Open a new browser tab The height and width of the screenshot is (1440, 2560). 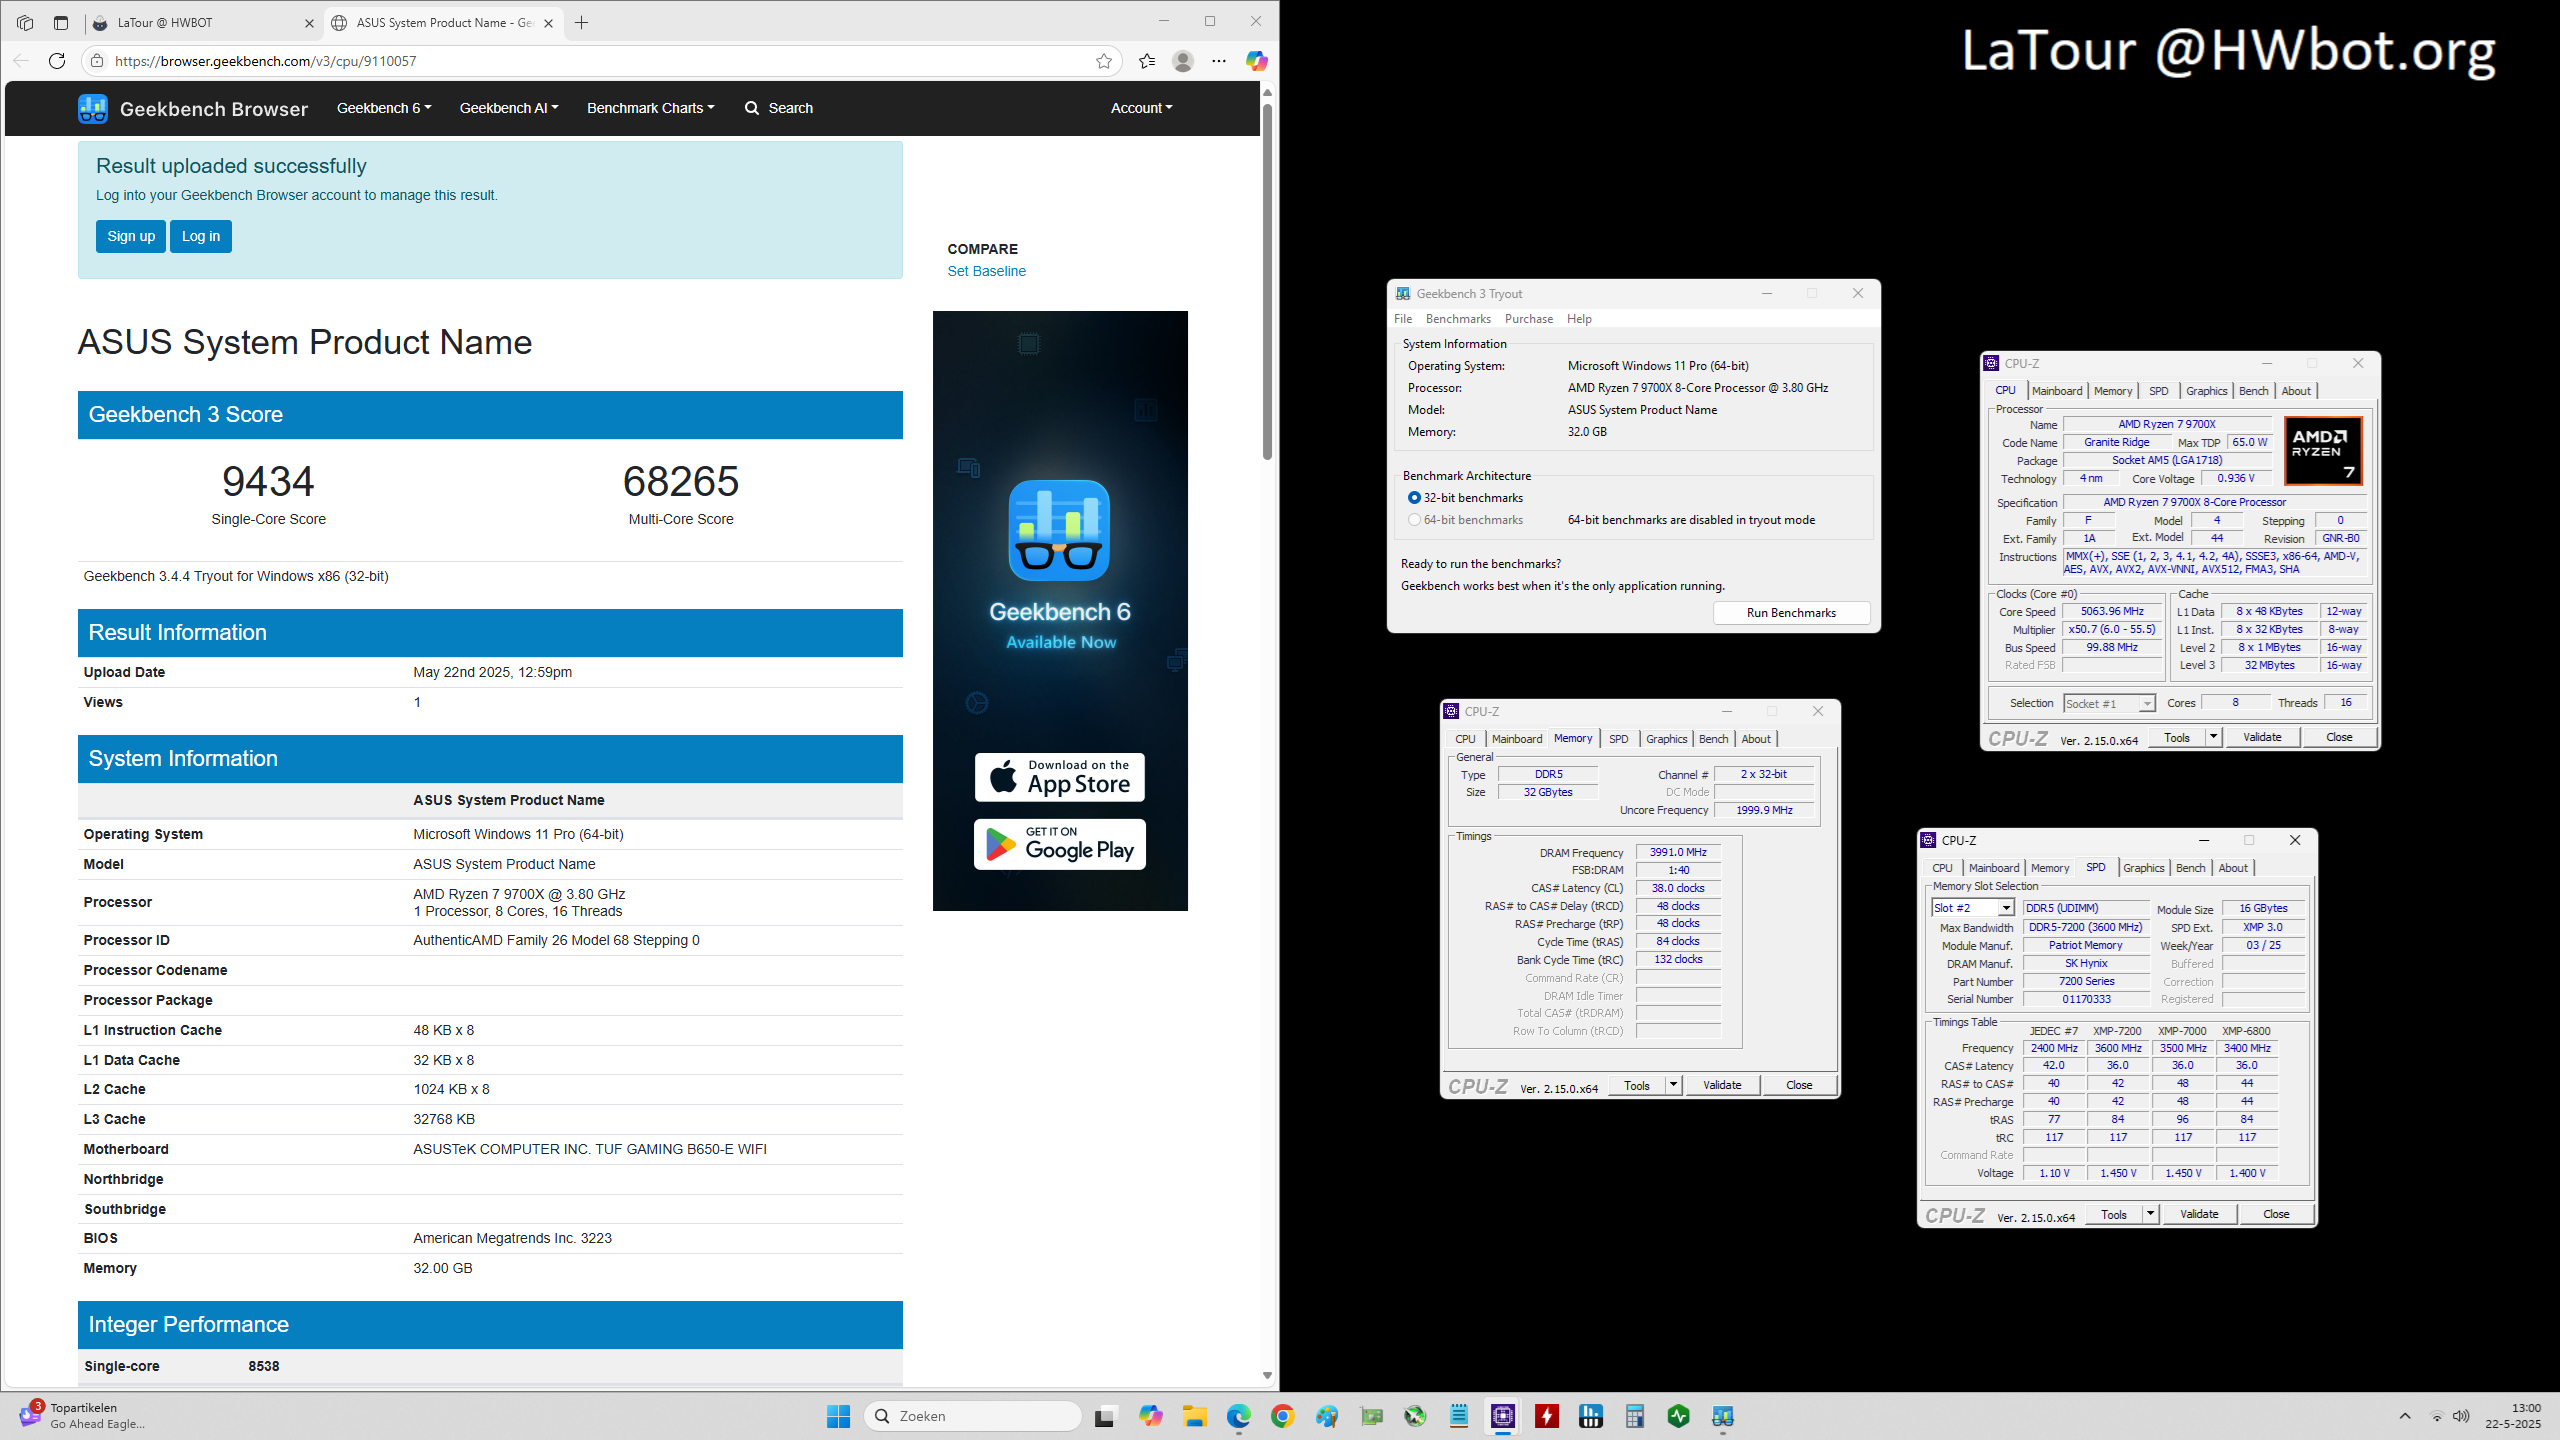point(581,22)
